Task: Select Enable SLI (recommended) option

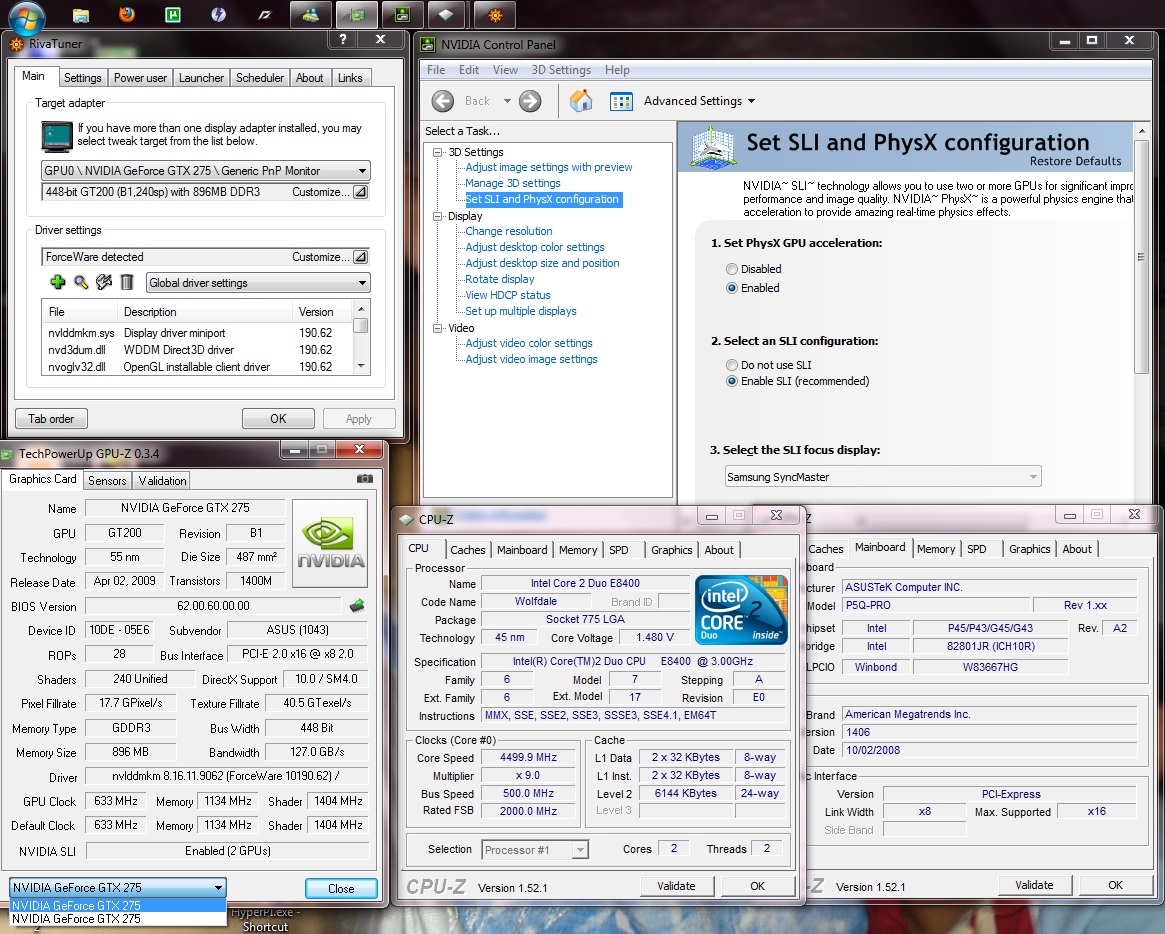Action: pos(732,381)
